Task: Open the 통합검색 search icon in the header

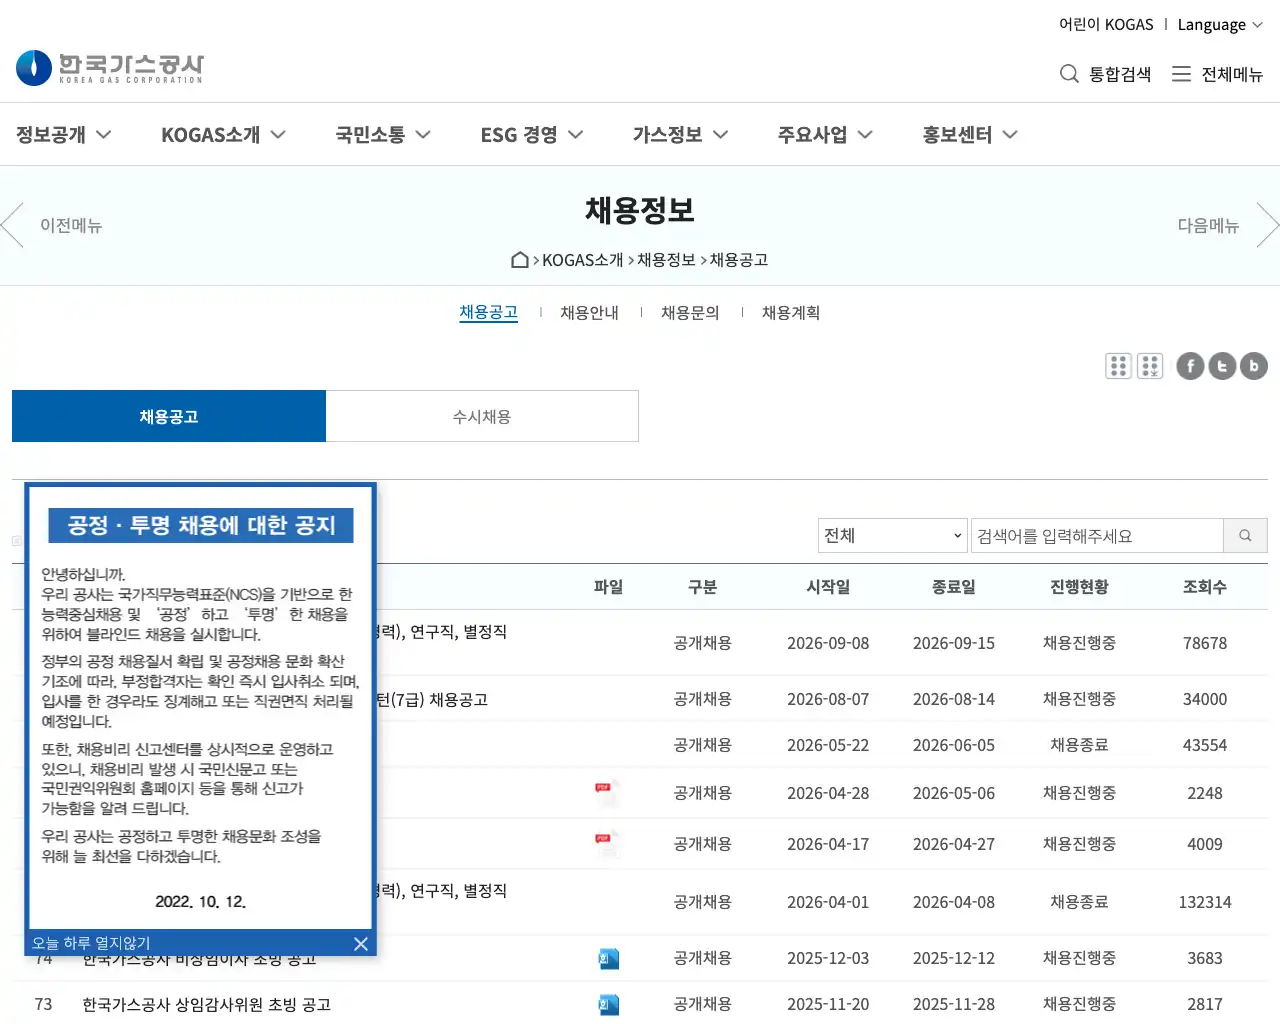Action: [x=1069, y=74]
